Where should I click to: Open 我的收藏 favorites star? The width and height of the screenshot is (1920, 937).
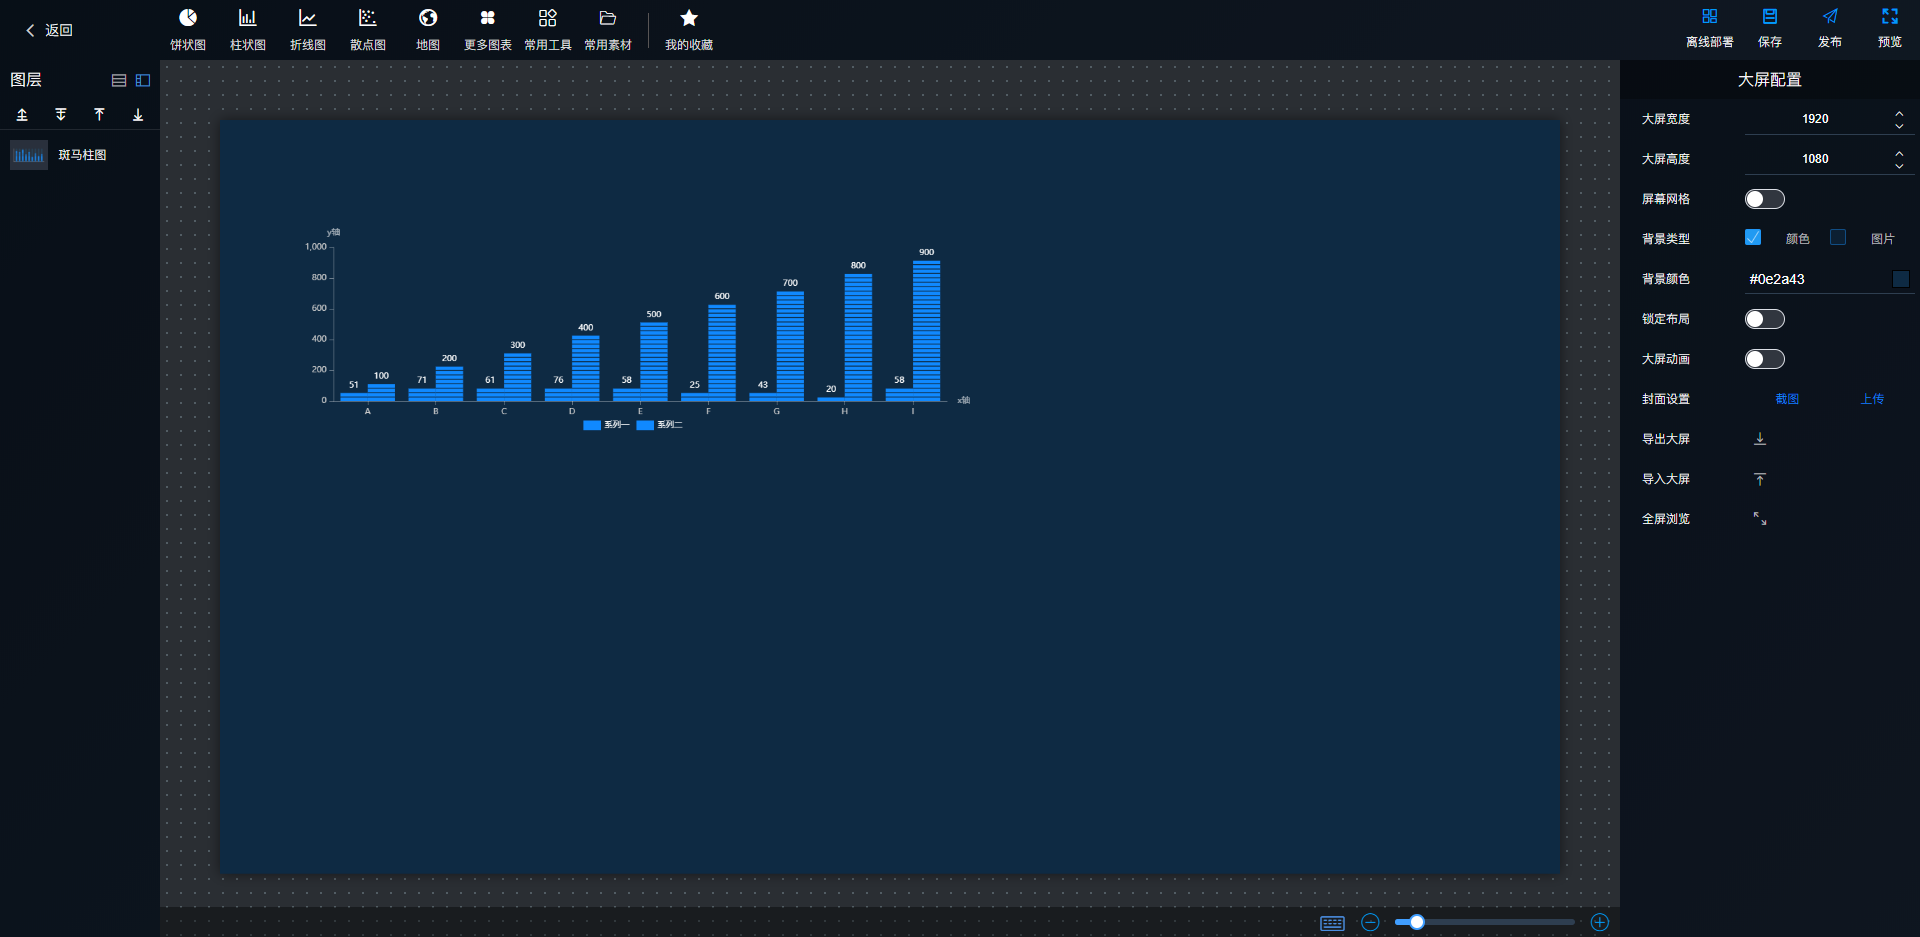(689, 30)
